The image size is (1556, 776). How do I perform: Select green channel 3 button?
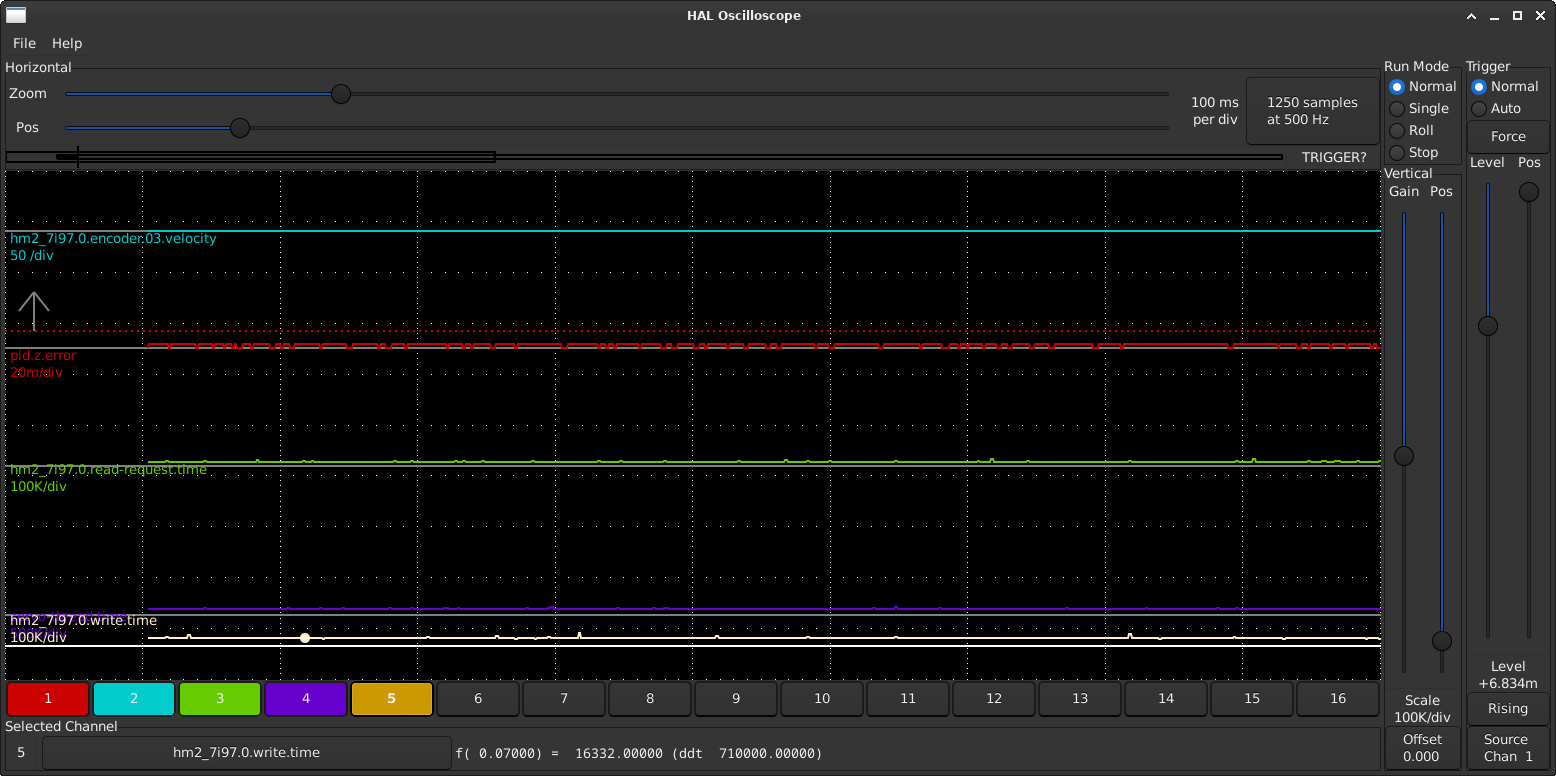click(220, 699)
